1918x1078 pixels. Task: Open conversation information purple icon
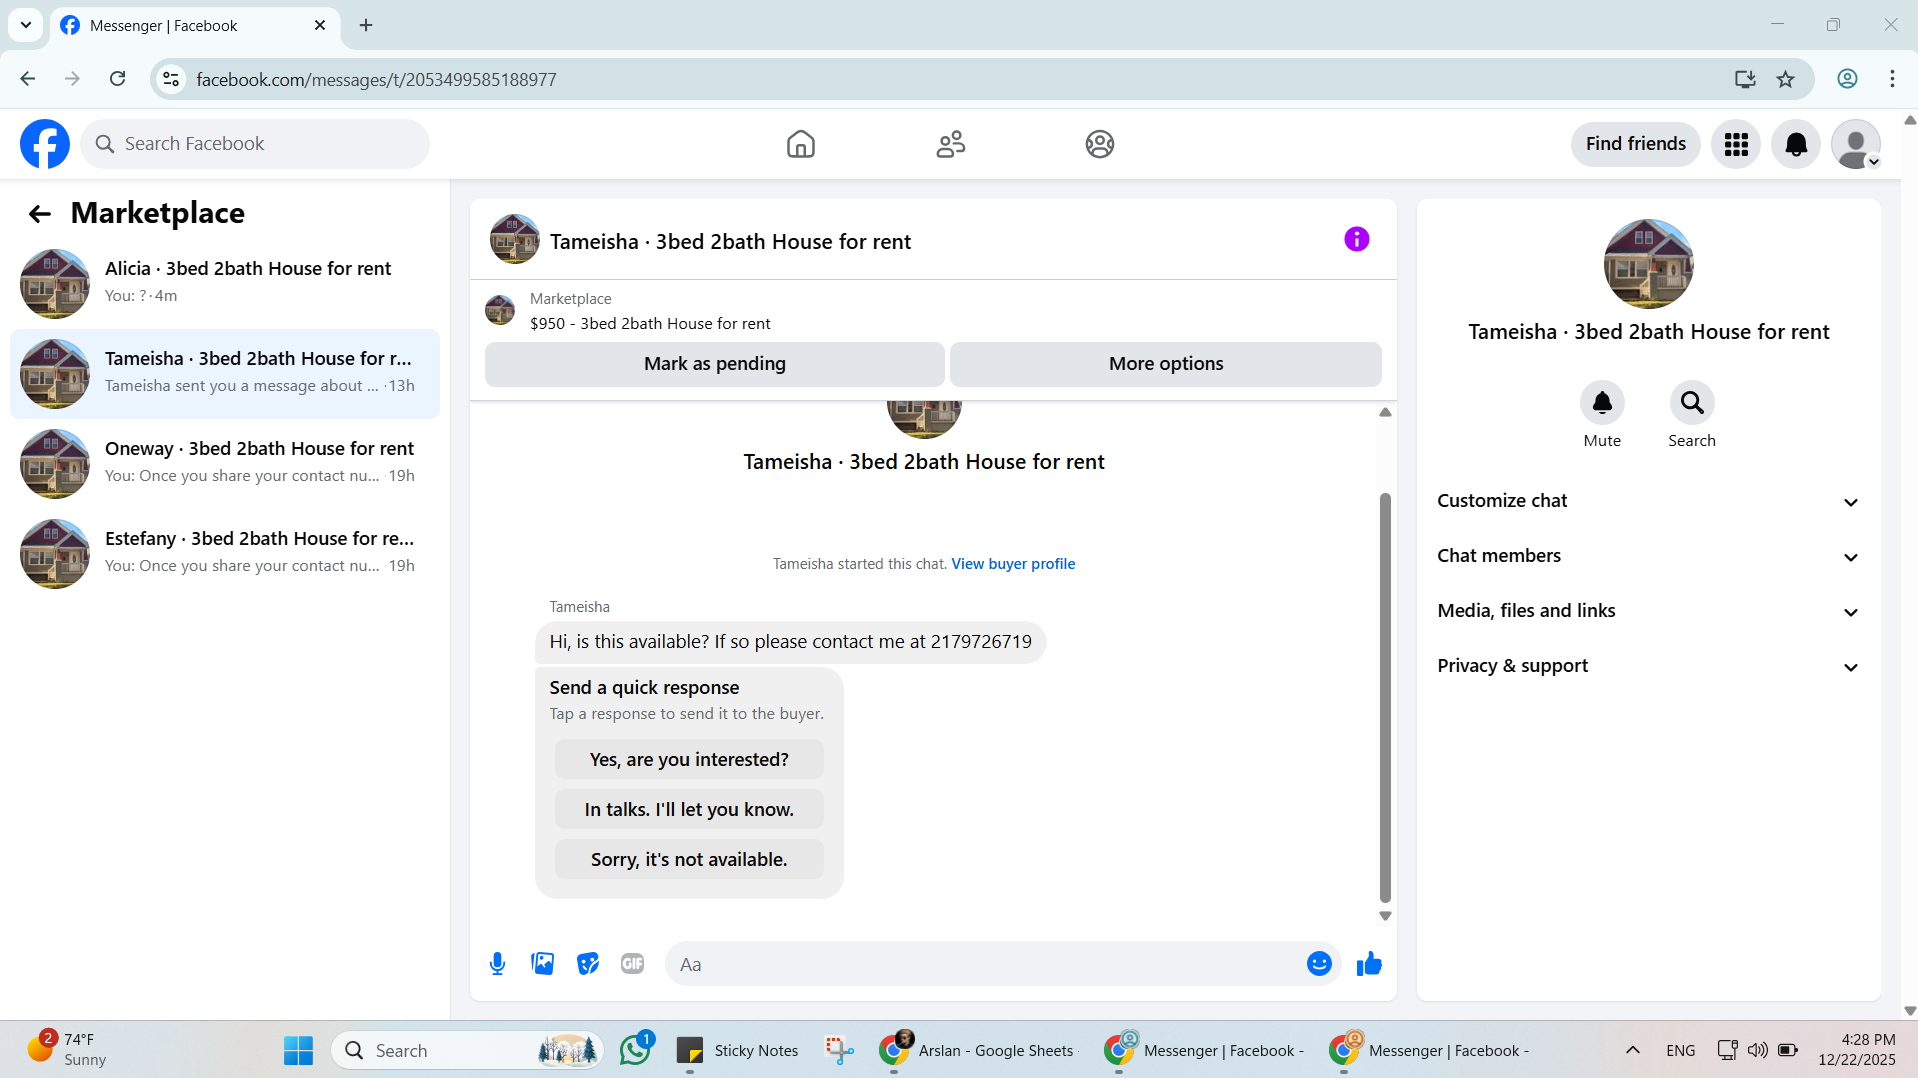(x=1357, y=239)
